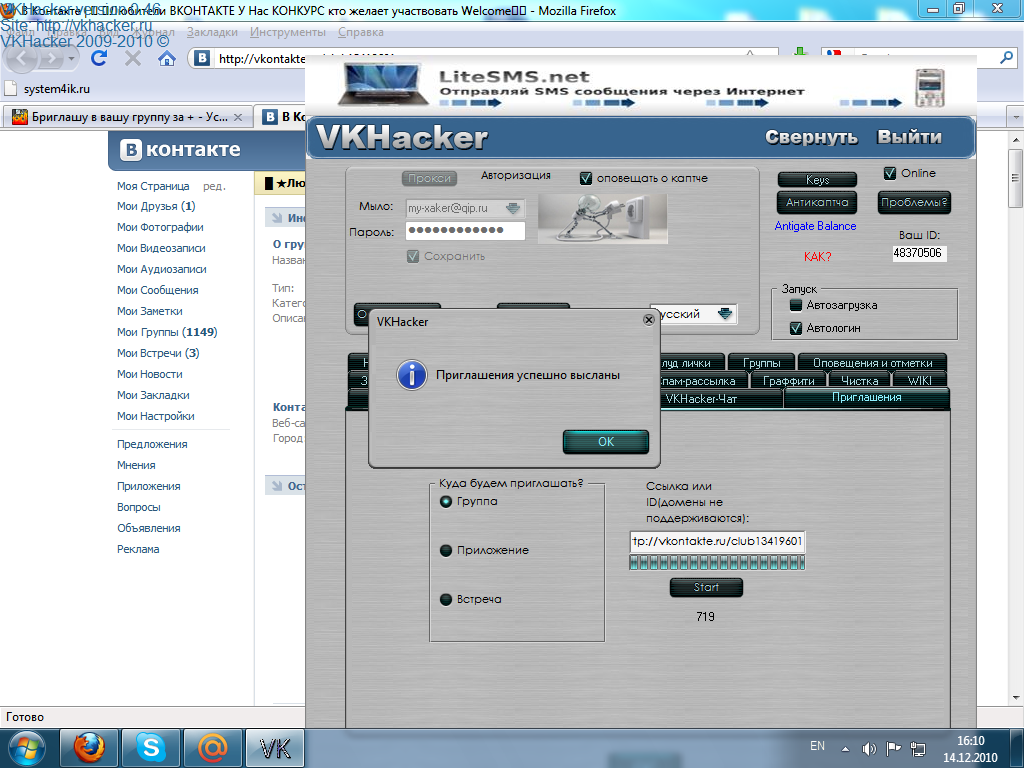Click the 'Прокси' button
This screenshot has height=768, width=1024.
[x=429, y=178]
